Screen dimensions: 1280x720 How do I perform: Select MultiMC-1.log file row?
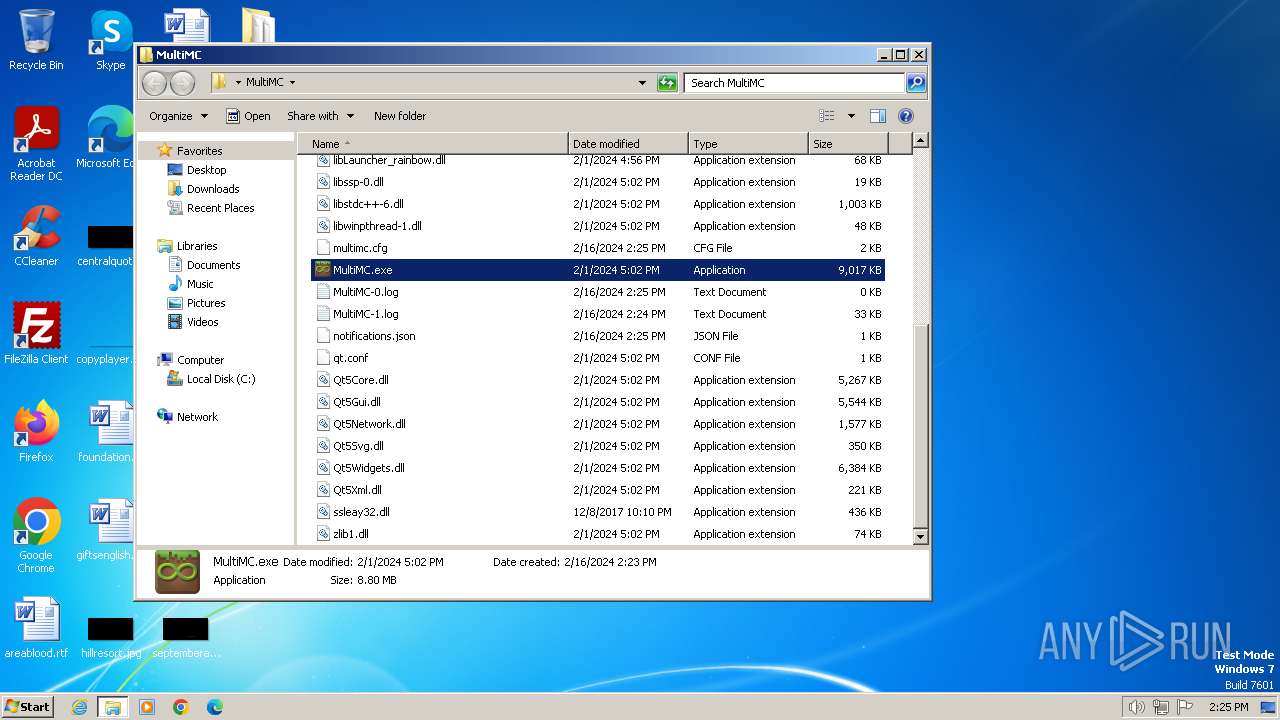click(x=598, y=314)
